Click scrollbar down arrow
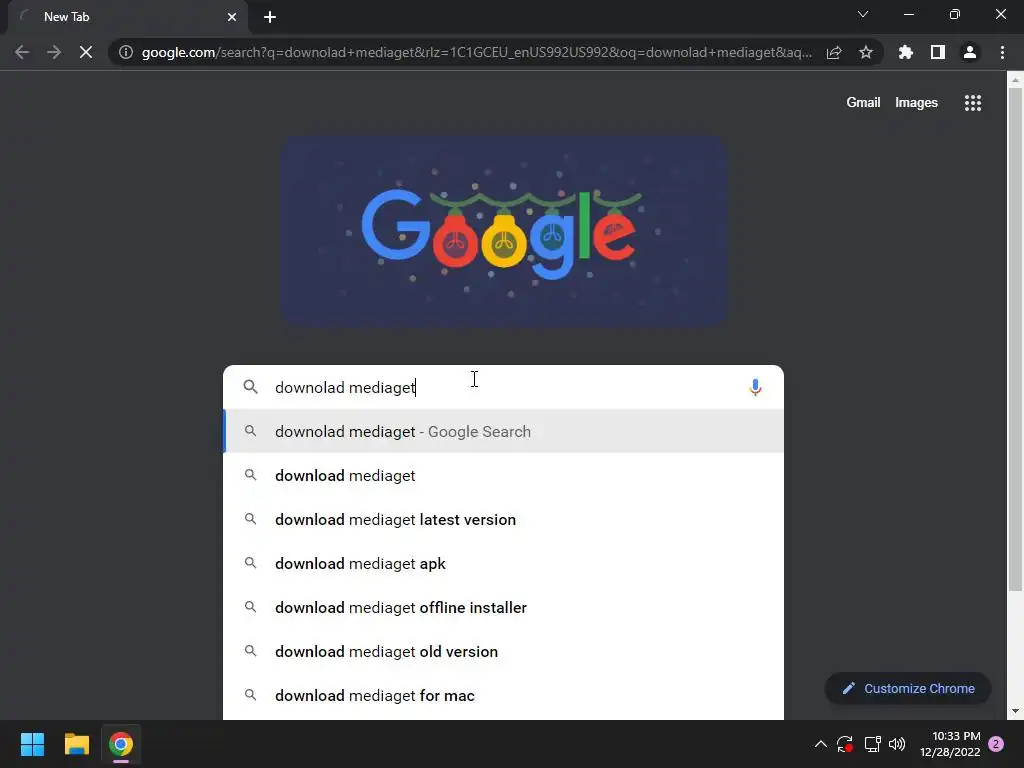 (x=1015, y=711)
